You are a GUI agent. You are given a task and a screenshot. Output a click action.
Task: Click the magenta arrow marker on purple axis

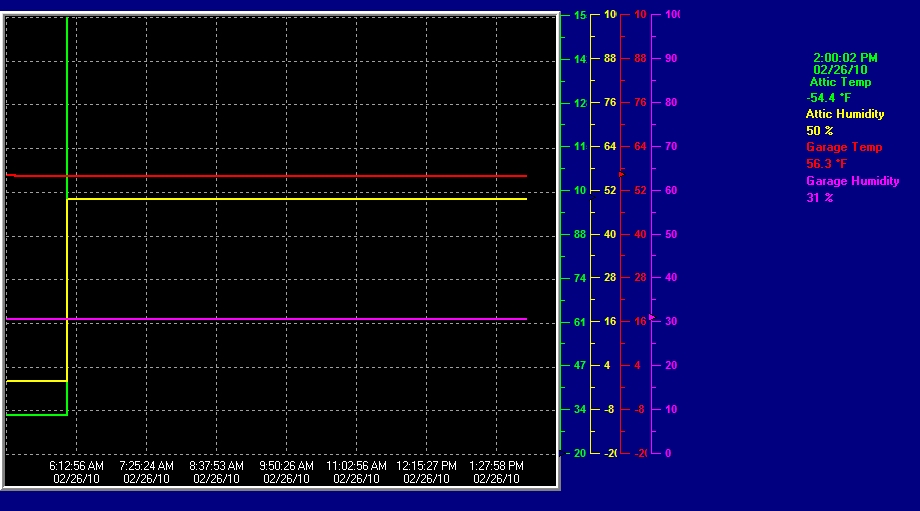click(652, 317)
